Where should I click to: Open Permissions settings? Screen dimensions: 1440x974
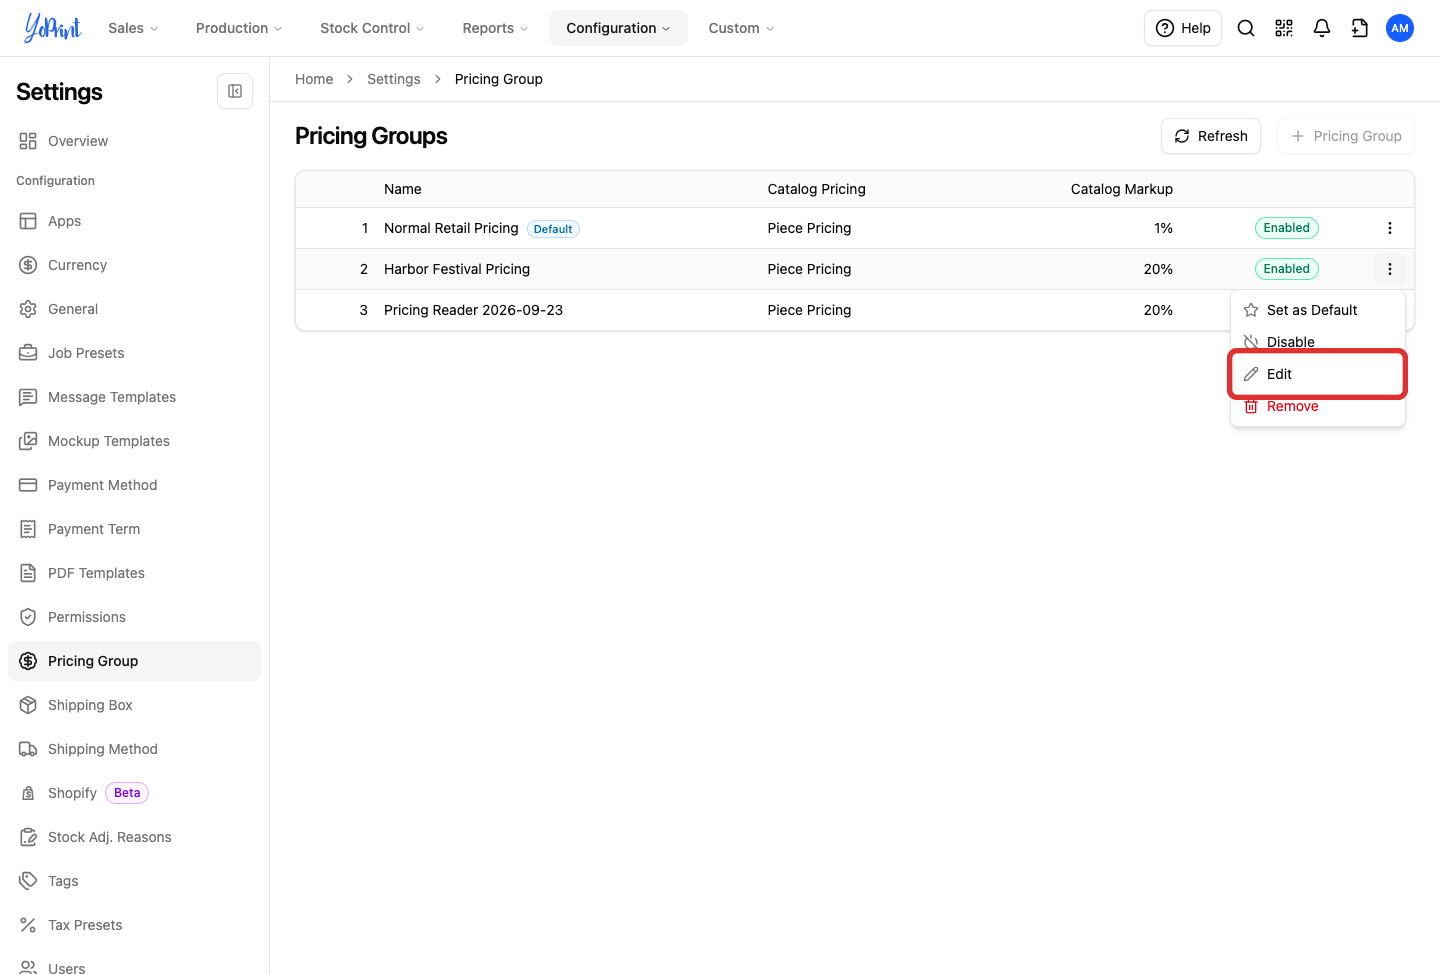(x=134, y=617)
